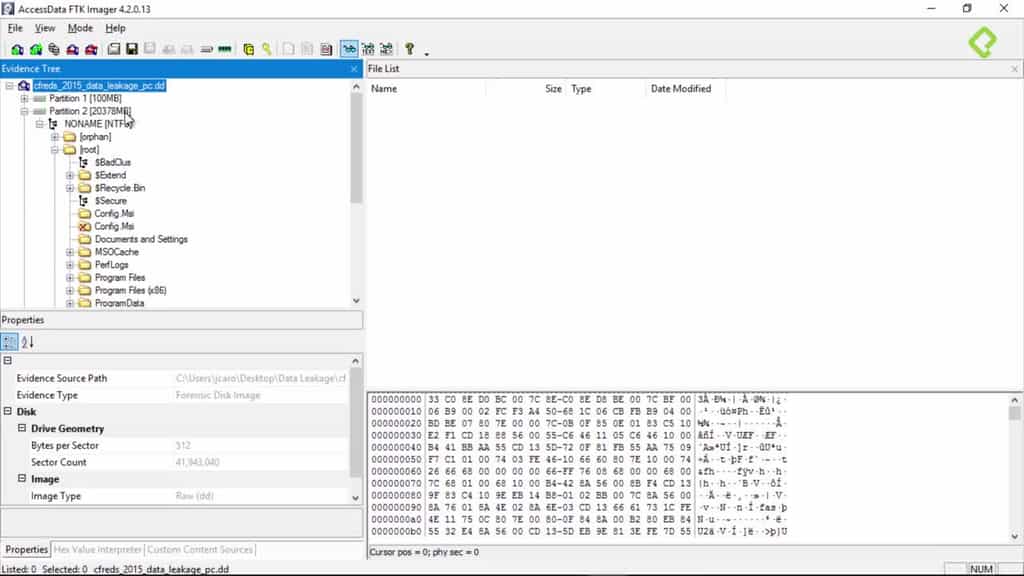The width and height of the screenshot is (1024, 576).
Task: Expand the PerfLogs folder
Action: [x=70, y=264]
